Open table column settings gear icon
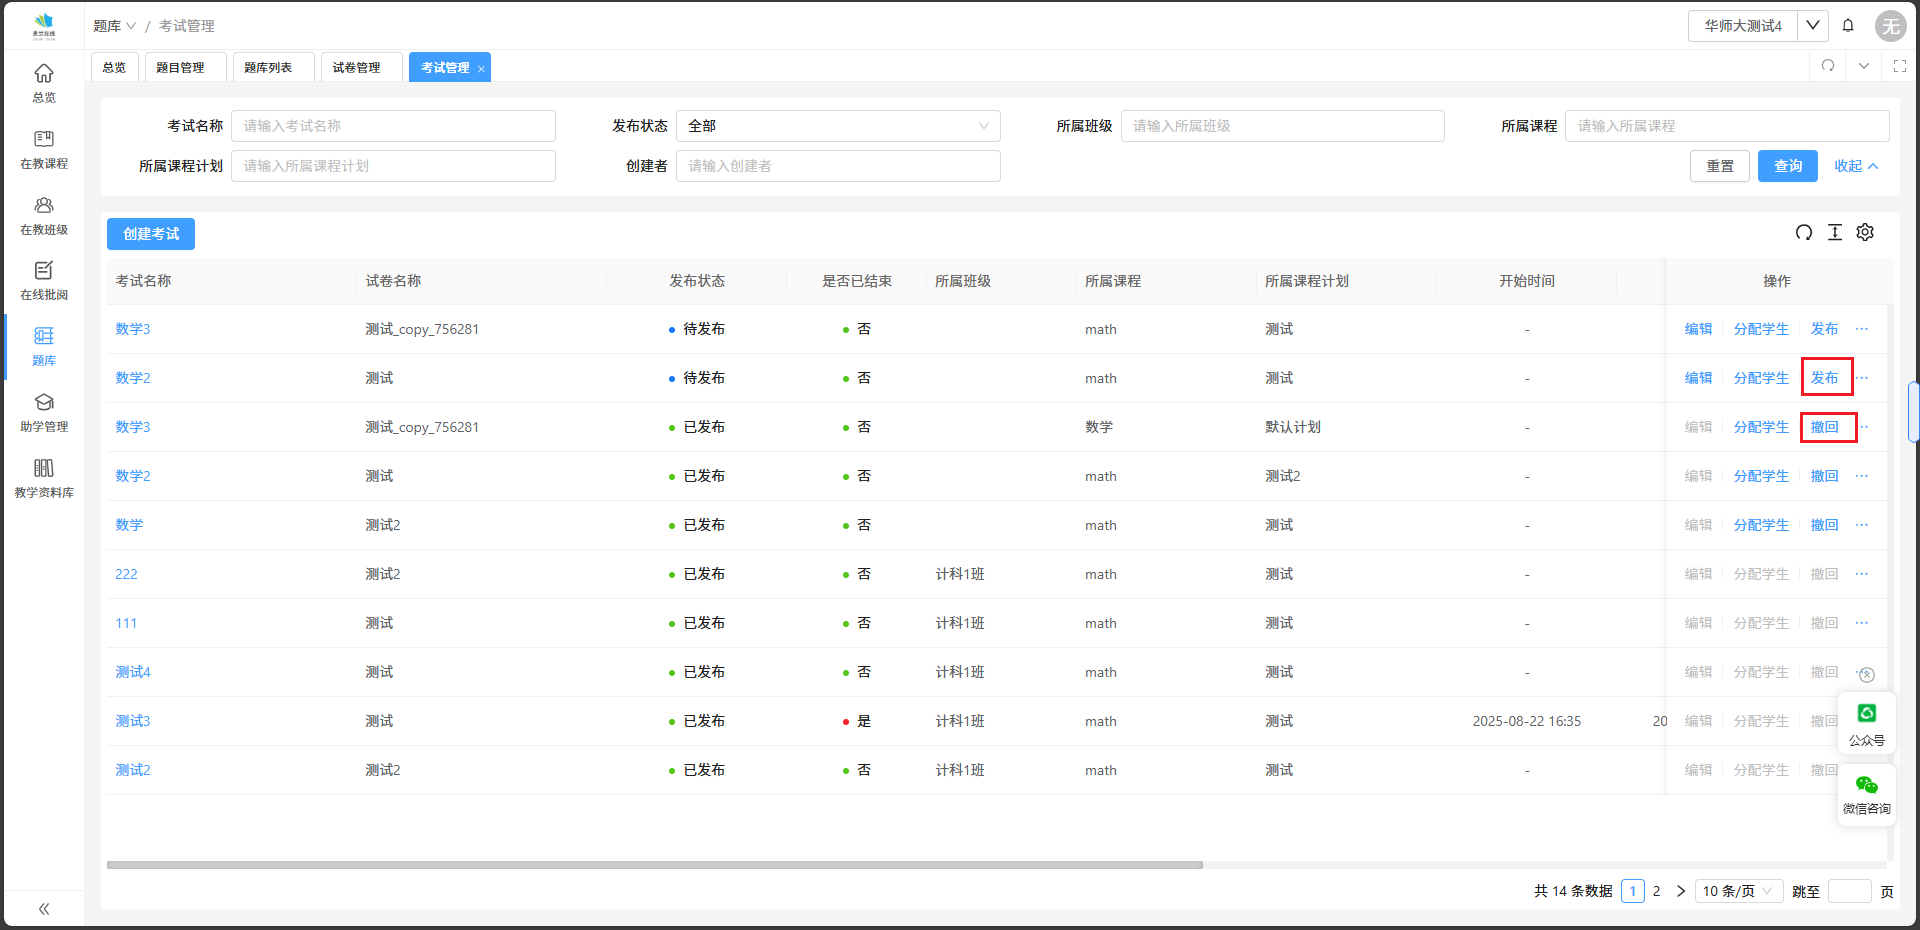This screenshot has height=930, width=1920. [1865, 232]
